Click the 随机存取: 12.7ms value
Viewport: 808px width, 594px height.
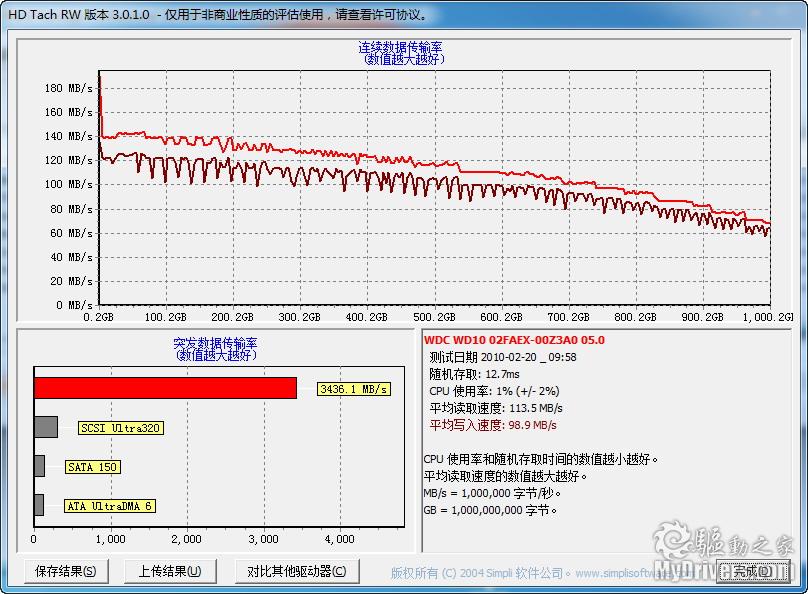(x=474, y=374)
